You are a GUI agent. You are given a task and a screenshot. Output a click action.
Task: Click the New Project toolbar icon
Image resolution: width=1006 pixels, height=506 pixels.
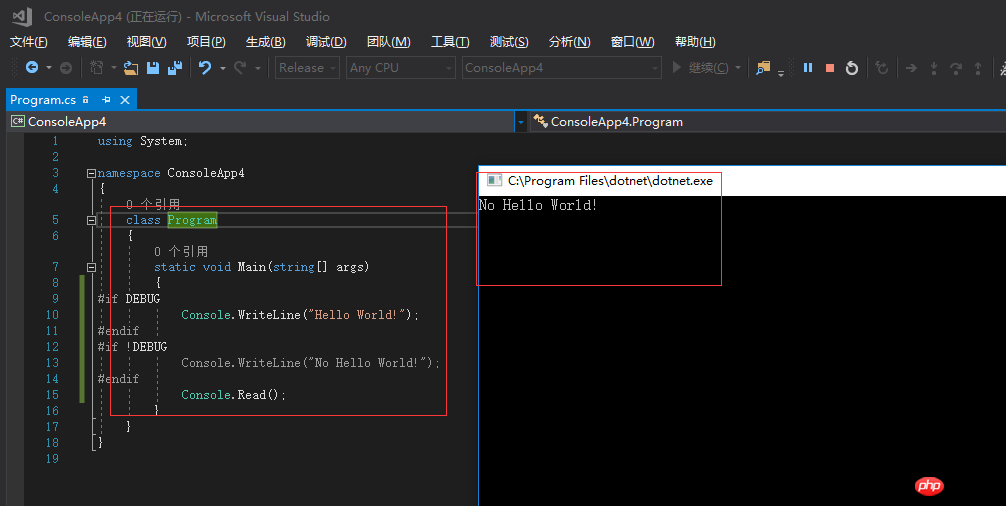tap(97, 67)
